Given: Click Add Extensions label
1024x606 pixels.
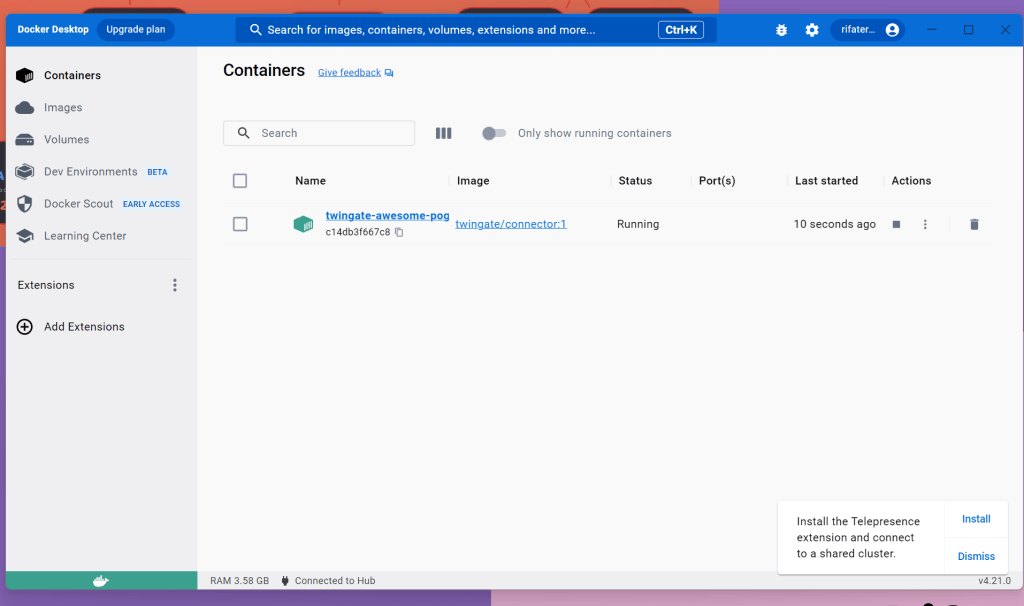Looking at the screenshot, I should pos(84,327).
